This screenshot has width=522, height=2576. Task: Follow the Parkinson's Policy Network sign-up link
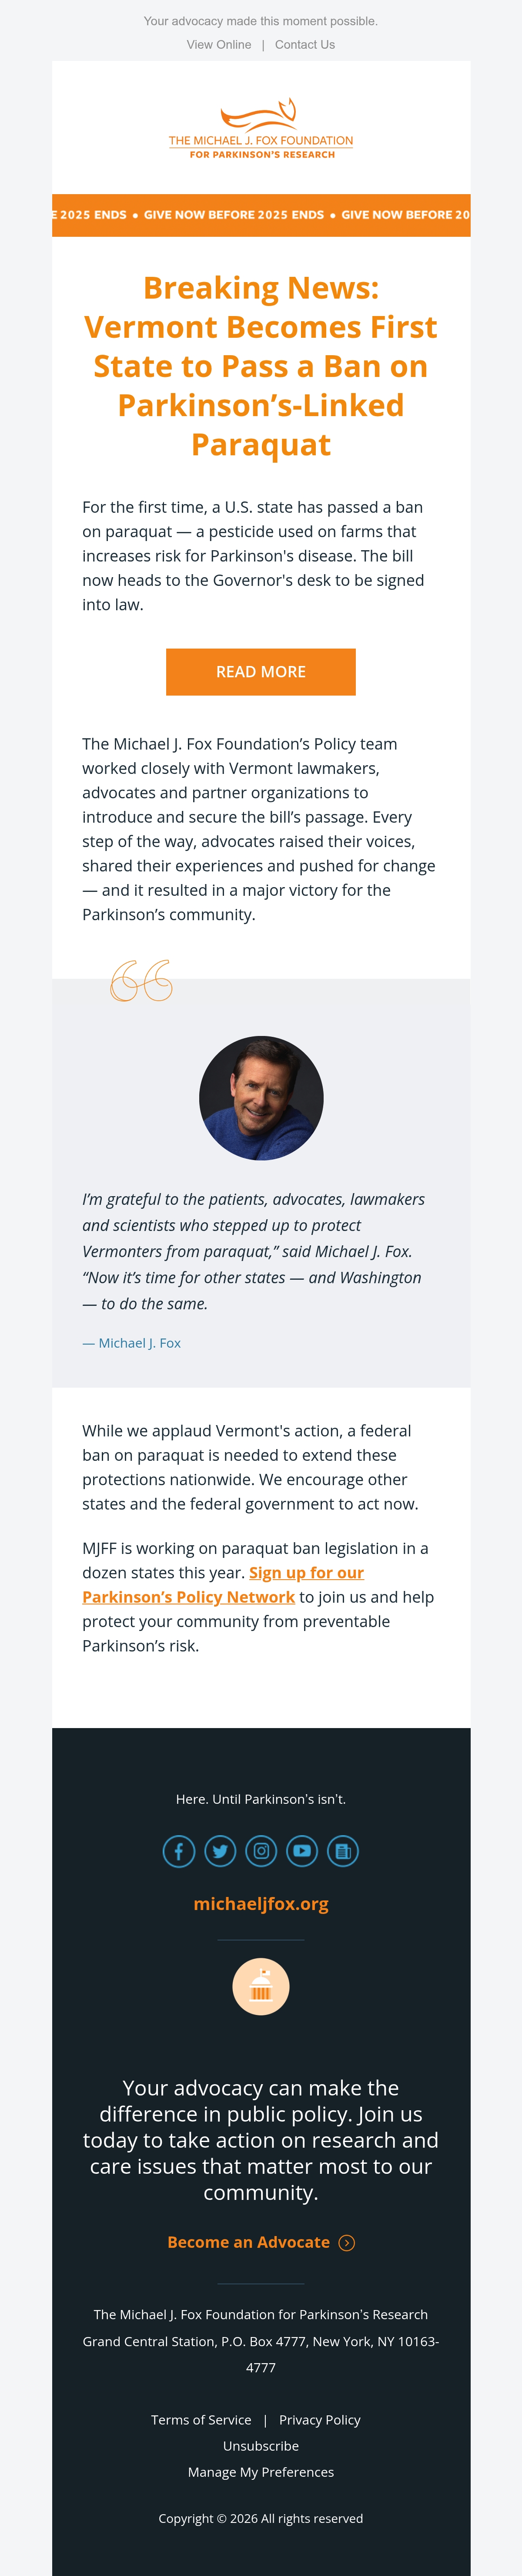point(224,1585)
